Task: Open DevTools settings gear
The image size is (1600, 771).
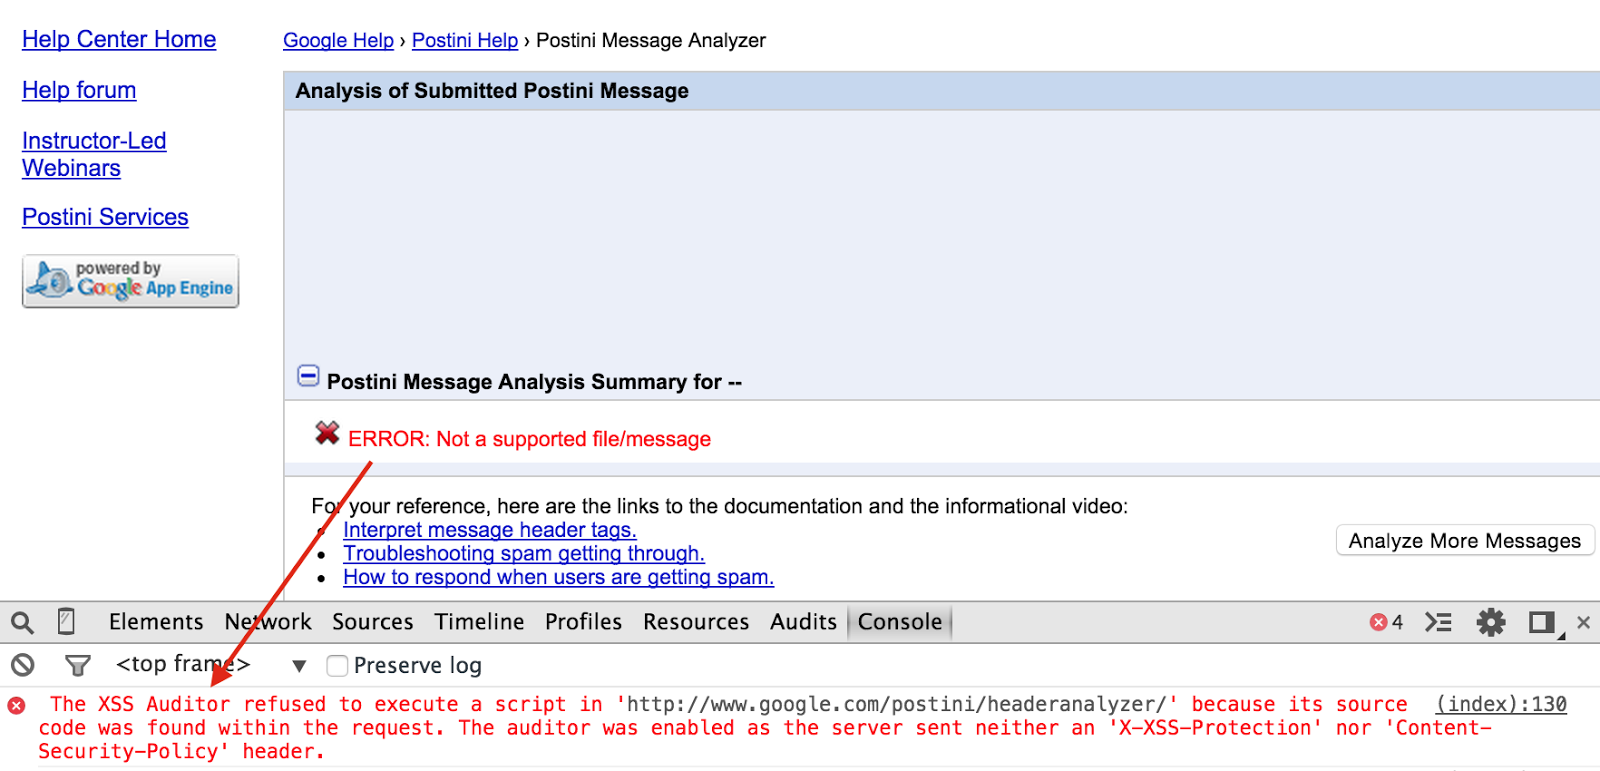Action: 1491,622
